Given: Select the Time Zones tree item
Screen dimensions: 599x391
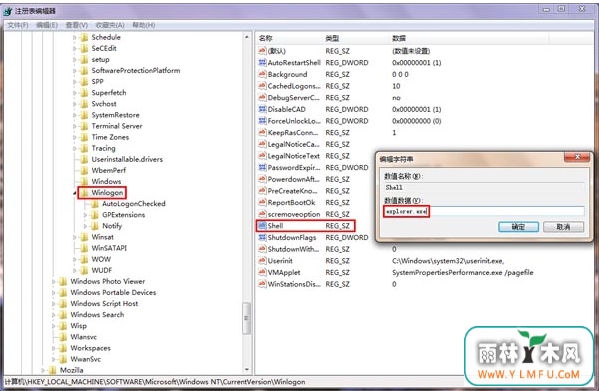Looking at the screenshot, I should pyautogui.click(x=110, y=137).
